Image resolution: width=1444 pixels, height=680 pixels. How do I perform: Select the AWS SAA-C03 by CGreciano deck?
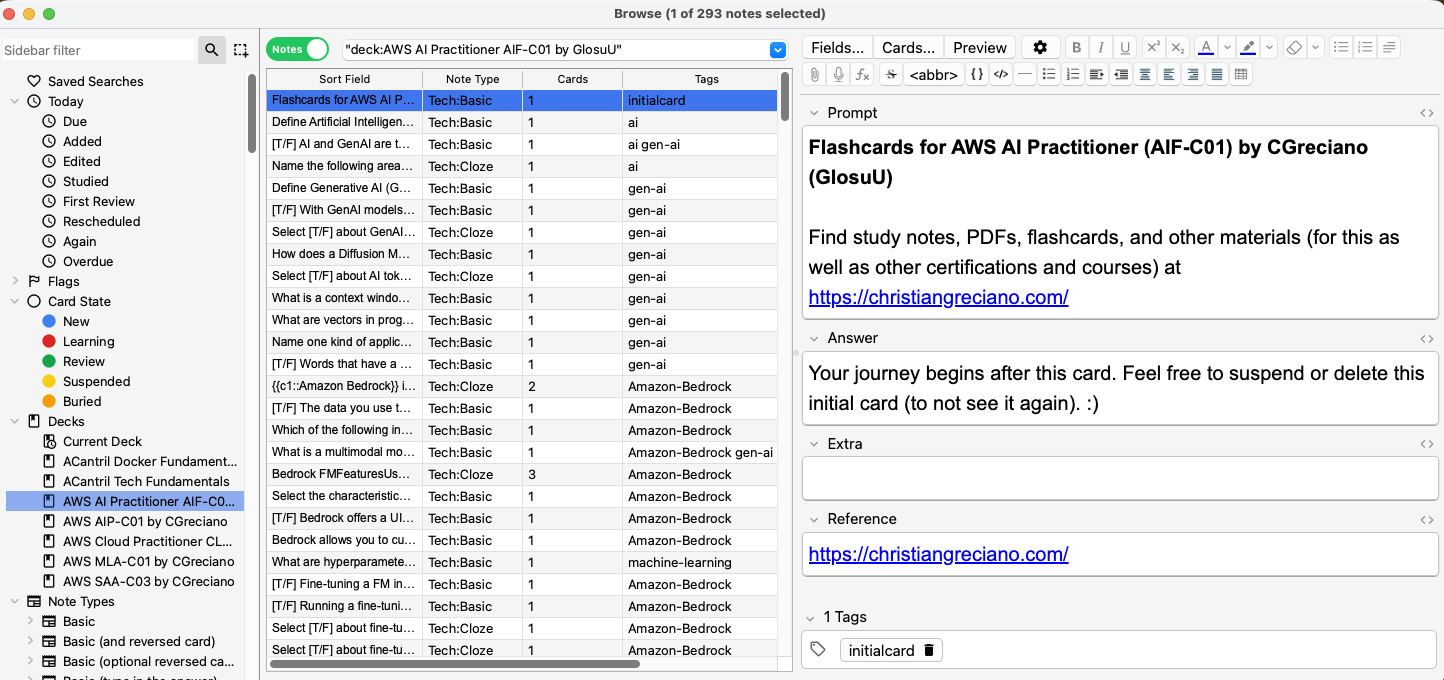coord(148,581)
